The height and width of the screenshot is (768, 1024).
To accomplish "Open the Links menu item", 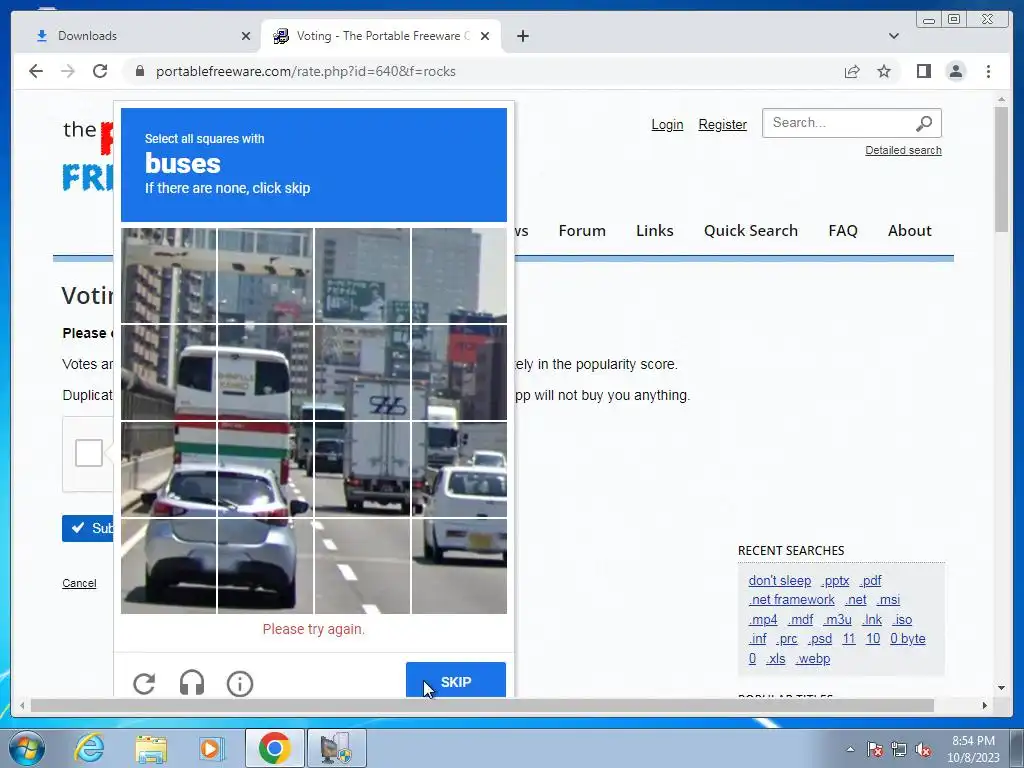I will tap(654, 231).
